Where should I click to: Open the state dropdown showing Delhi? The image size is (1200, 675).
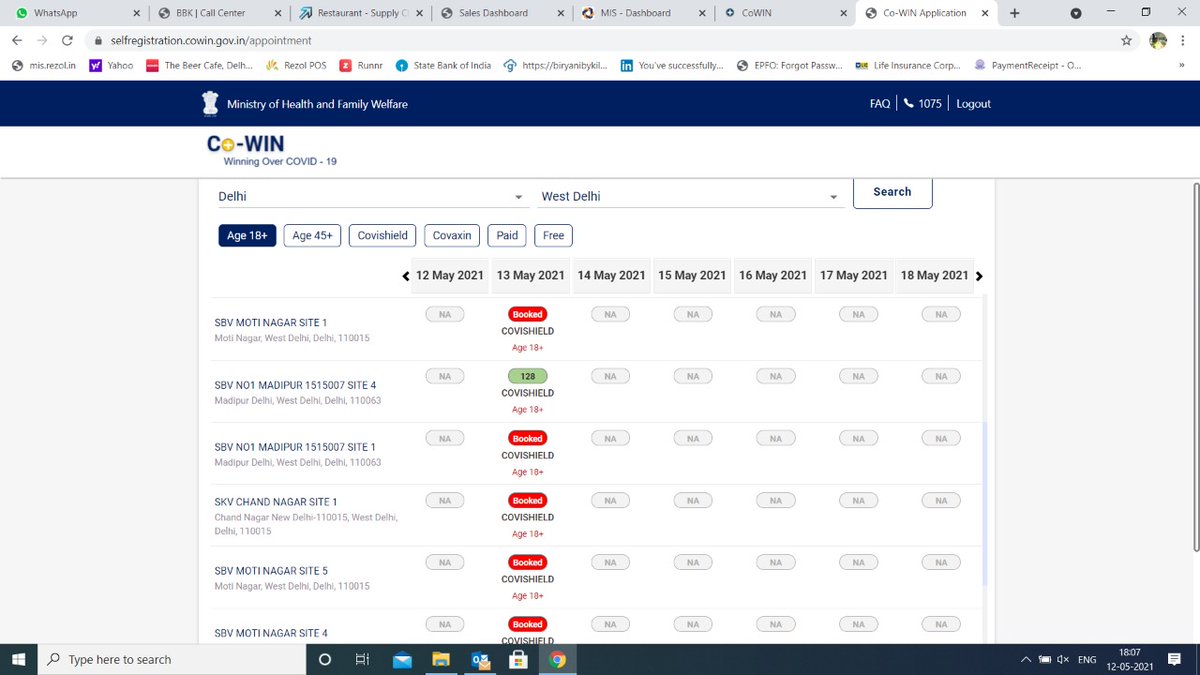pyautogui.click(x=371, y=197)
